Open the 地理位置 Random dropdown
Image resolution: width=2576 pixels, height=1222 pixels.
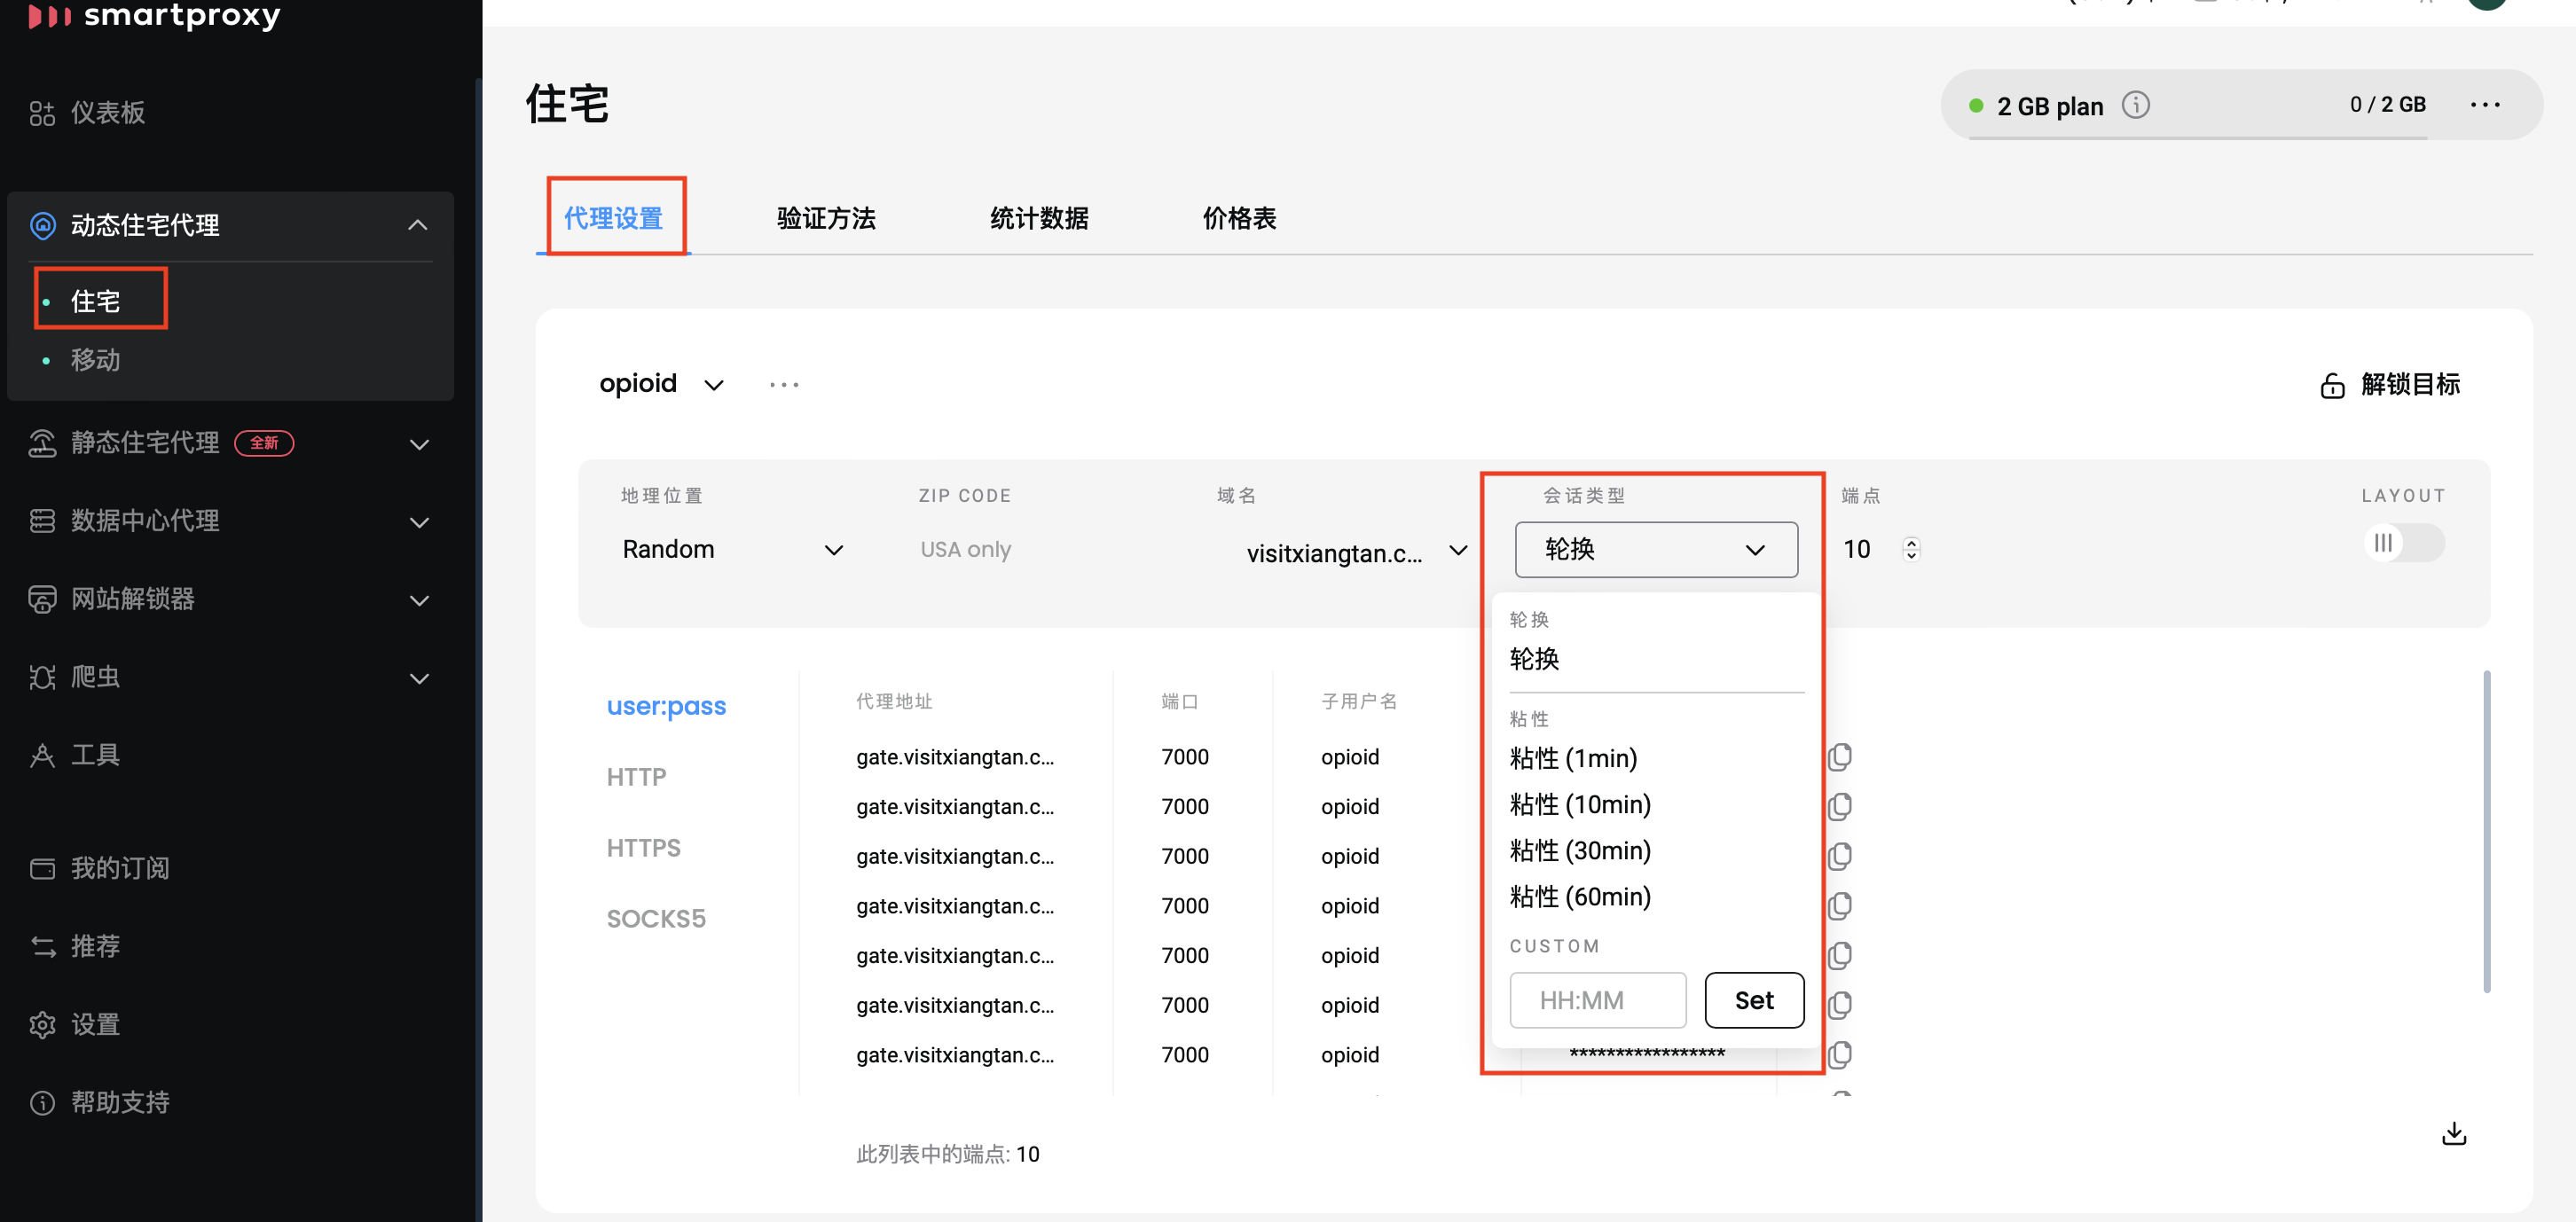tap(733, 549)
